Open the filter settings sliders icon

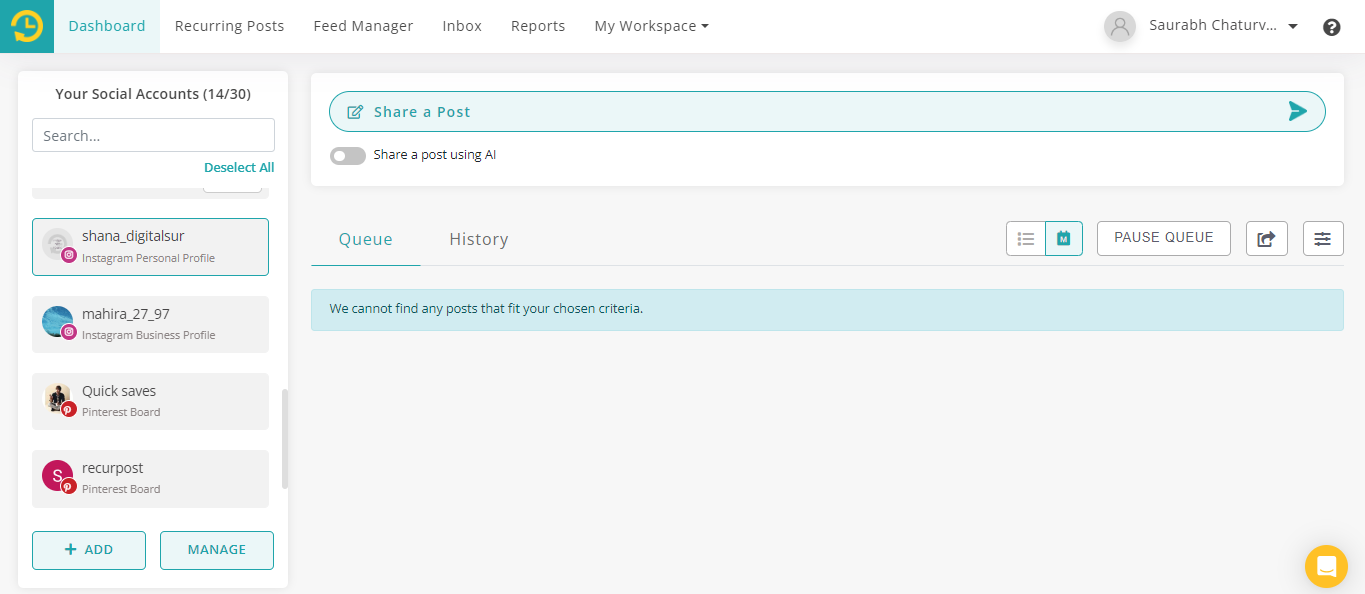pos(1323,238)
